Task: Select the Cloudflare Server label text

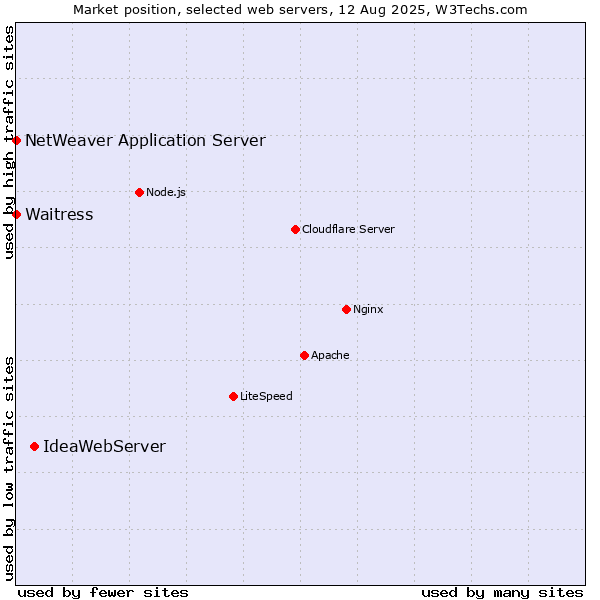Action: [348, 229]
